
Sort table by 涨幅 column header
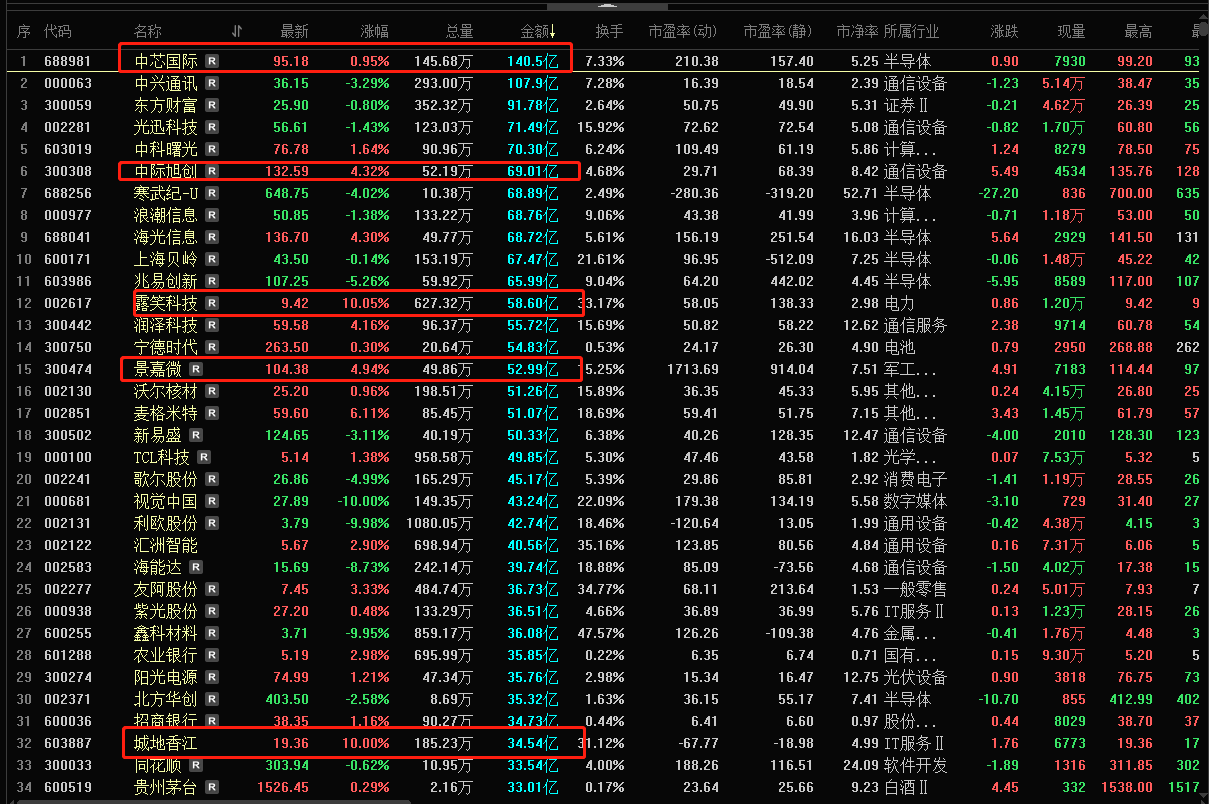pos(374,32)
